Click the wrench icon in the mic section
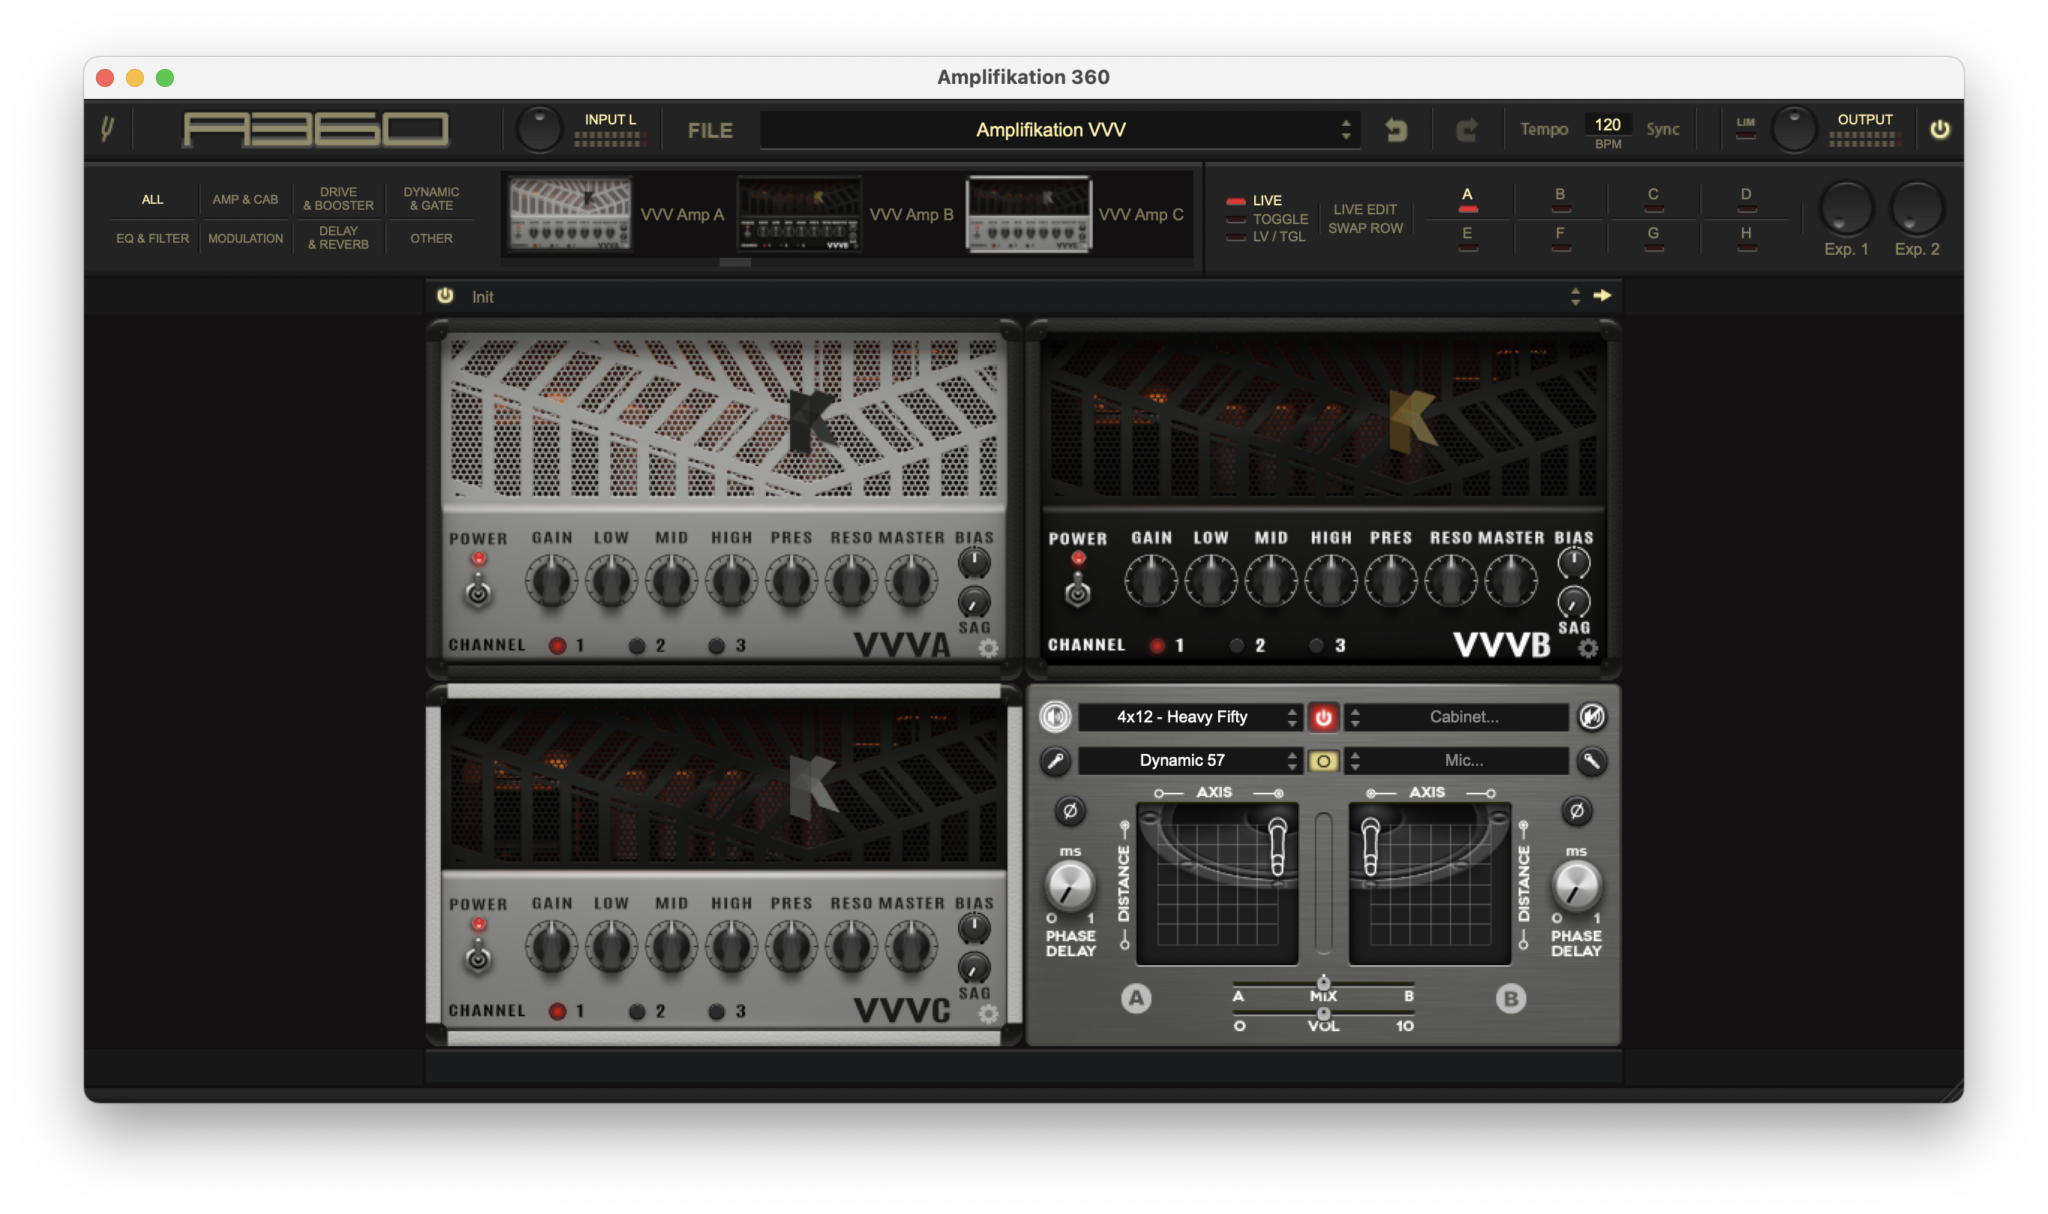Image resolution: width=2048 pixels, height=1214 pixels. pos(1591,760)
